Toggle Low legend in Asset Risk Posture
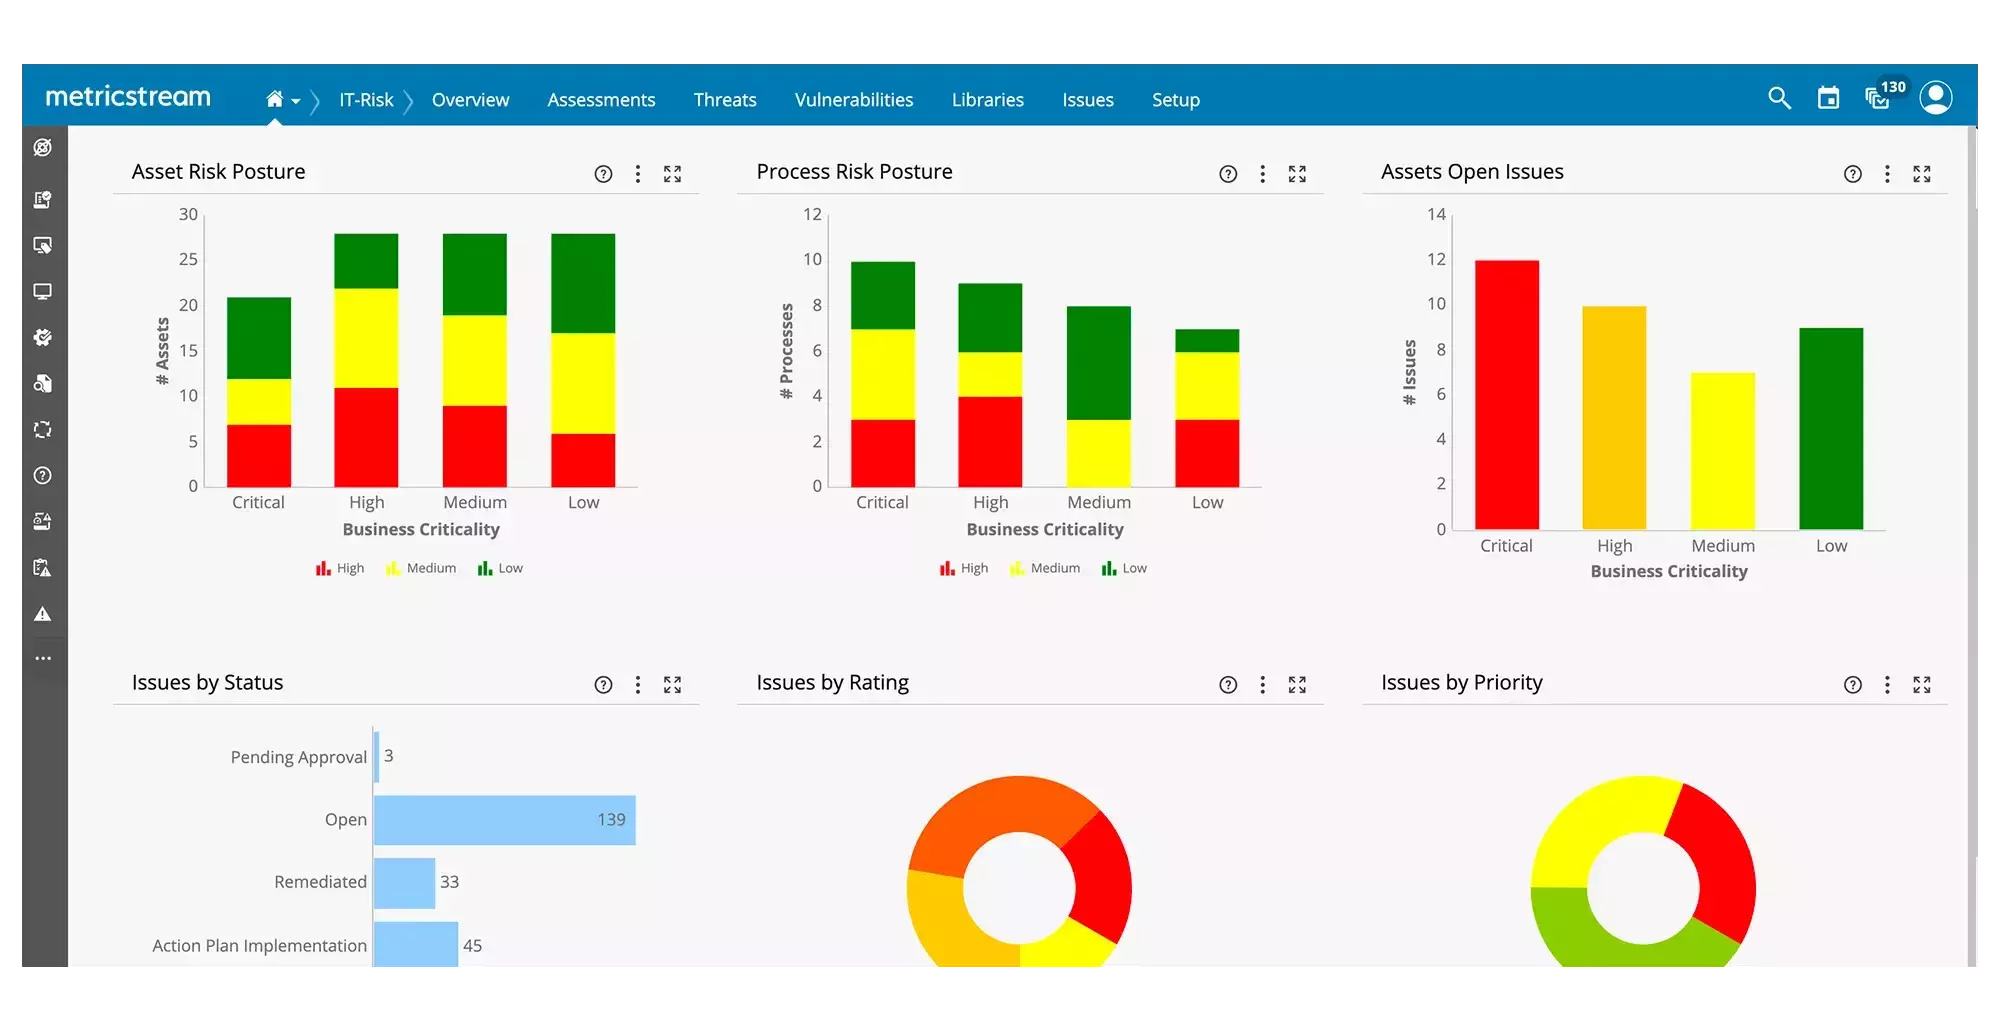The height and width of the screenshot is (1031, 2000). [x=500, y=568]
